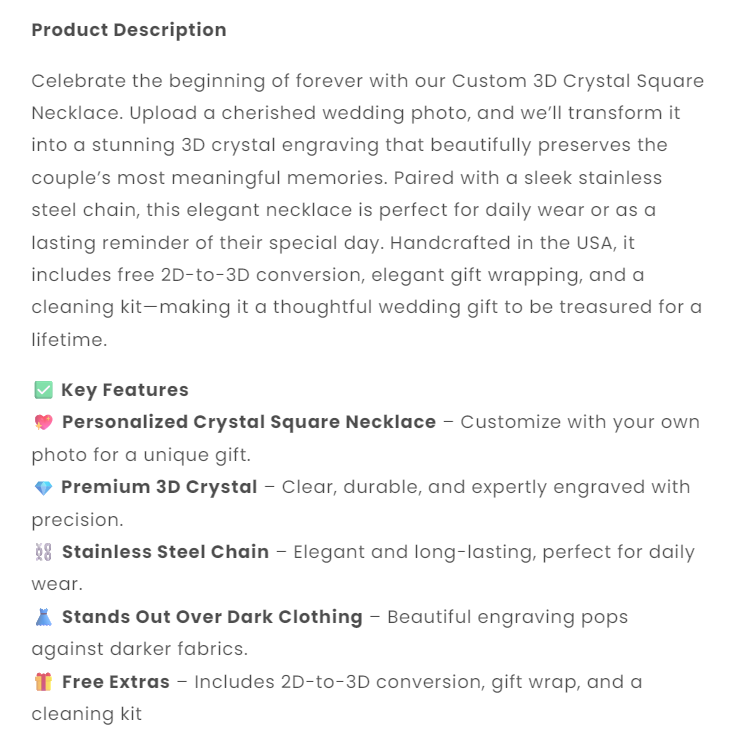Image resolution: width=745 pixels, height=751 pixels.
Task: Click the word 'lifetime' ending the paragraph
Action: click(x=67, y=340)
